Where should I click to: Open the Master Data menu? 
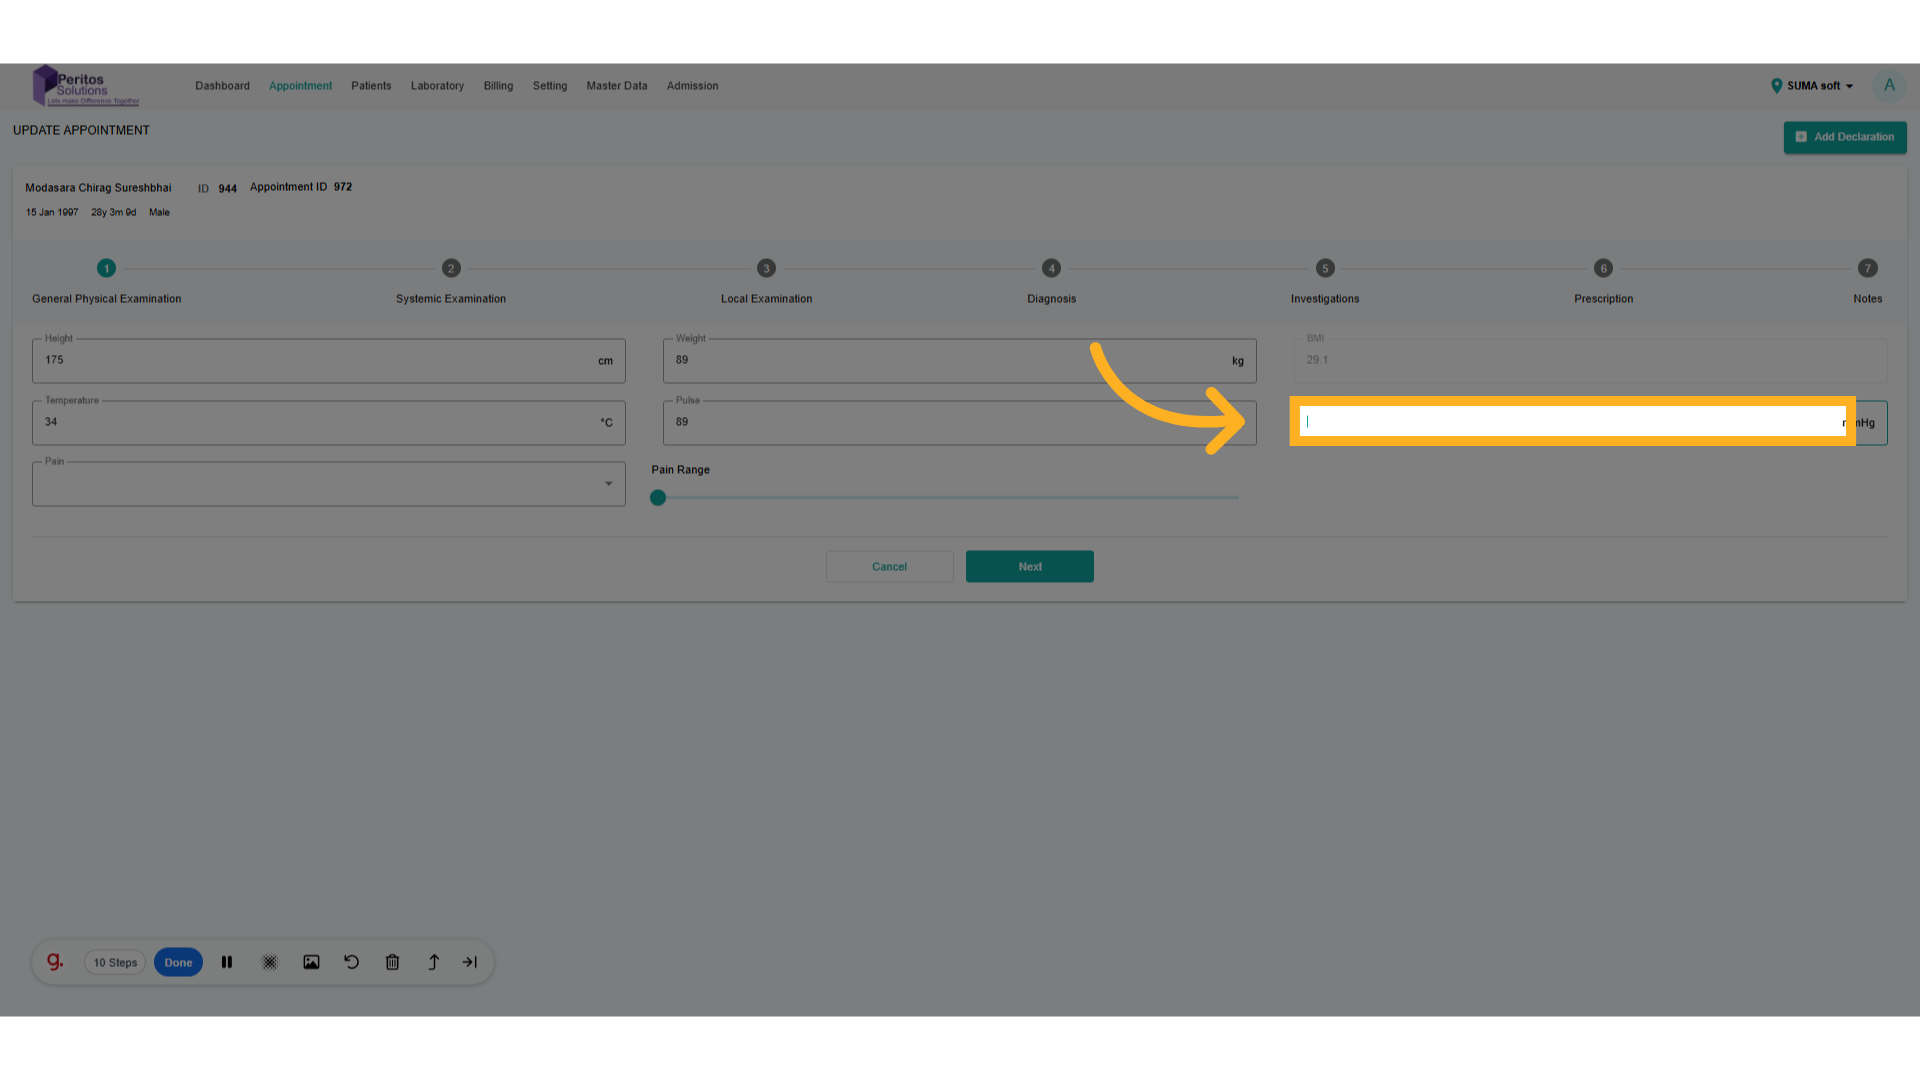[x=616, y=86]
